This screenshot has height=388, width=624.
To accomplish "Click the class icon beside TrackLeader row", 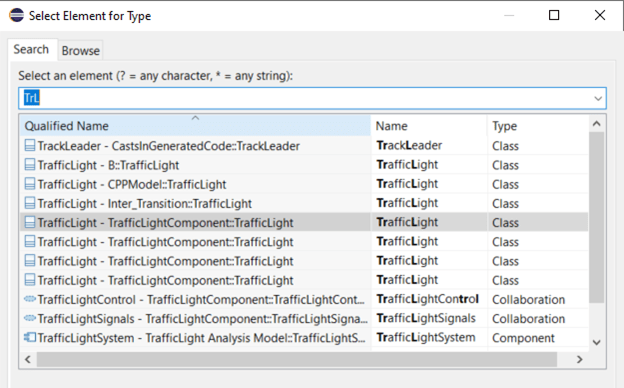I will [x=30, y=145].
